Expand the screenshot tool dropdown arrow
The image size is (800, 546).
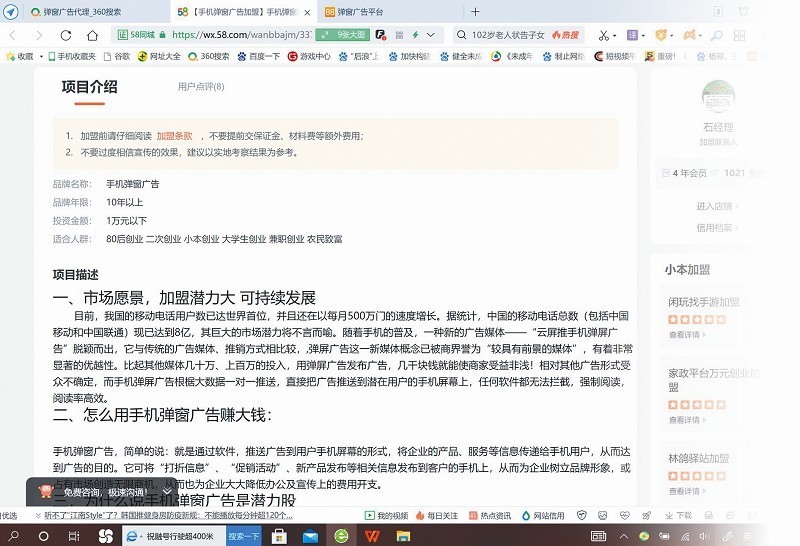[x=615, y=36]
